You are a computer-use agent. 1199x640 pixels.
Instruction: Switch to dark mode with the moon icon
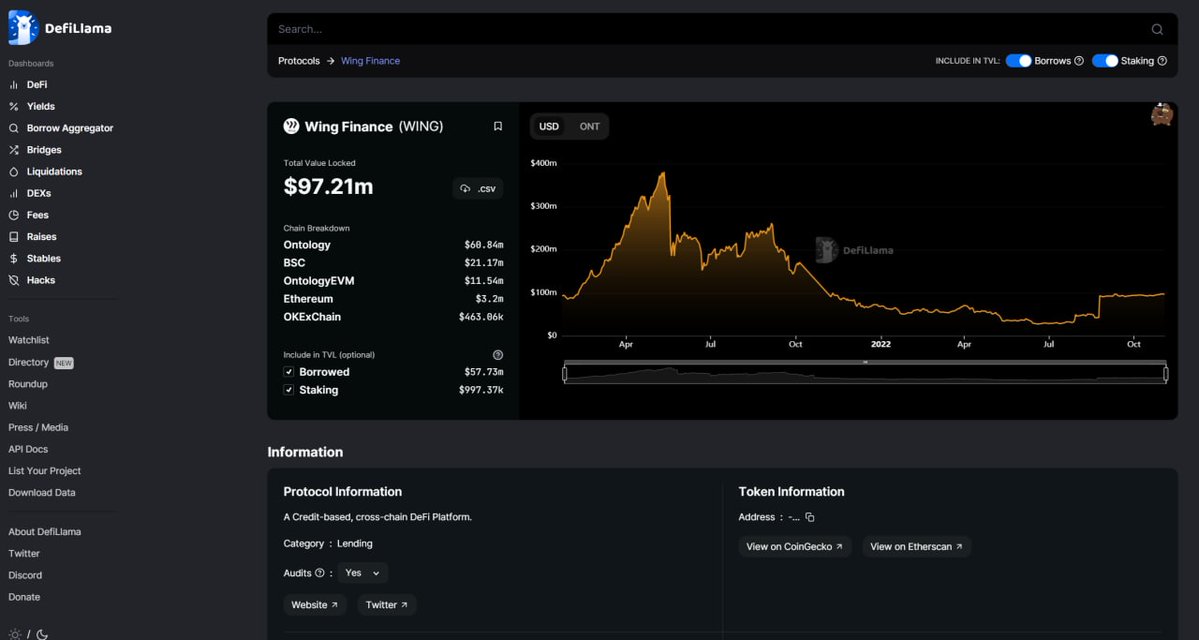coord(41,634)
